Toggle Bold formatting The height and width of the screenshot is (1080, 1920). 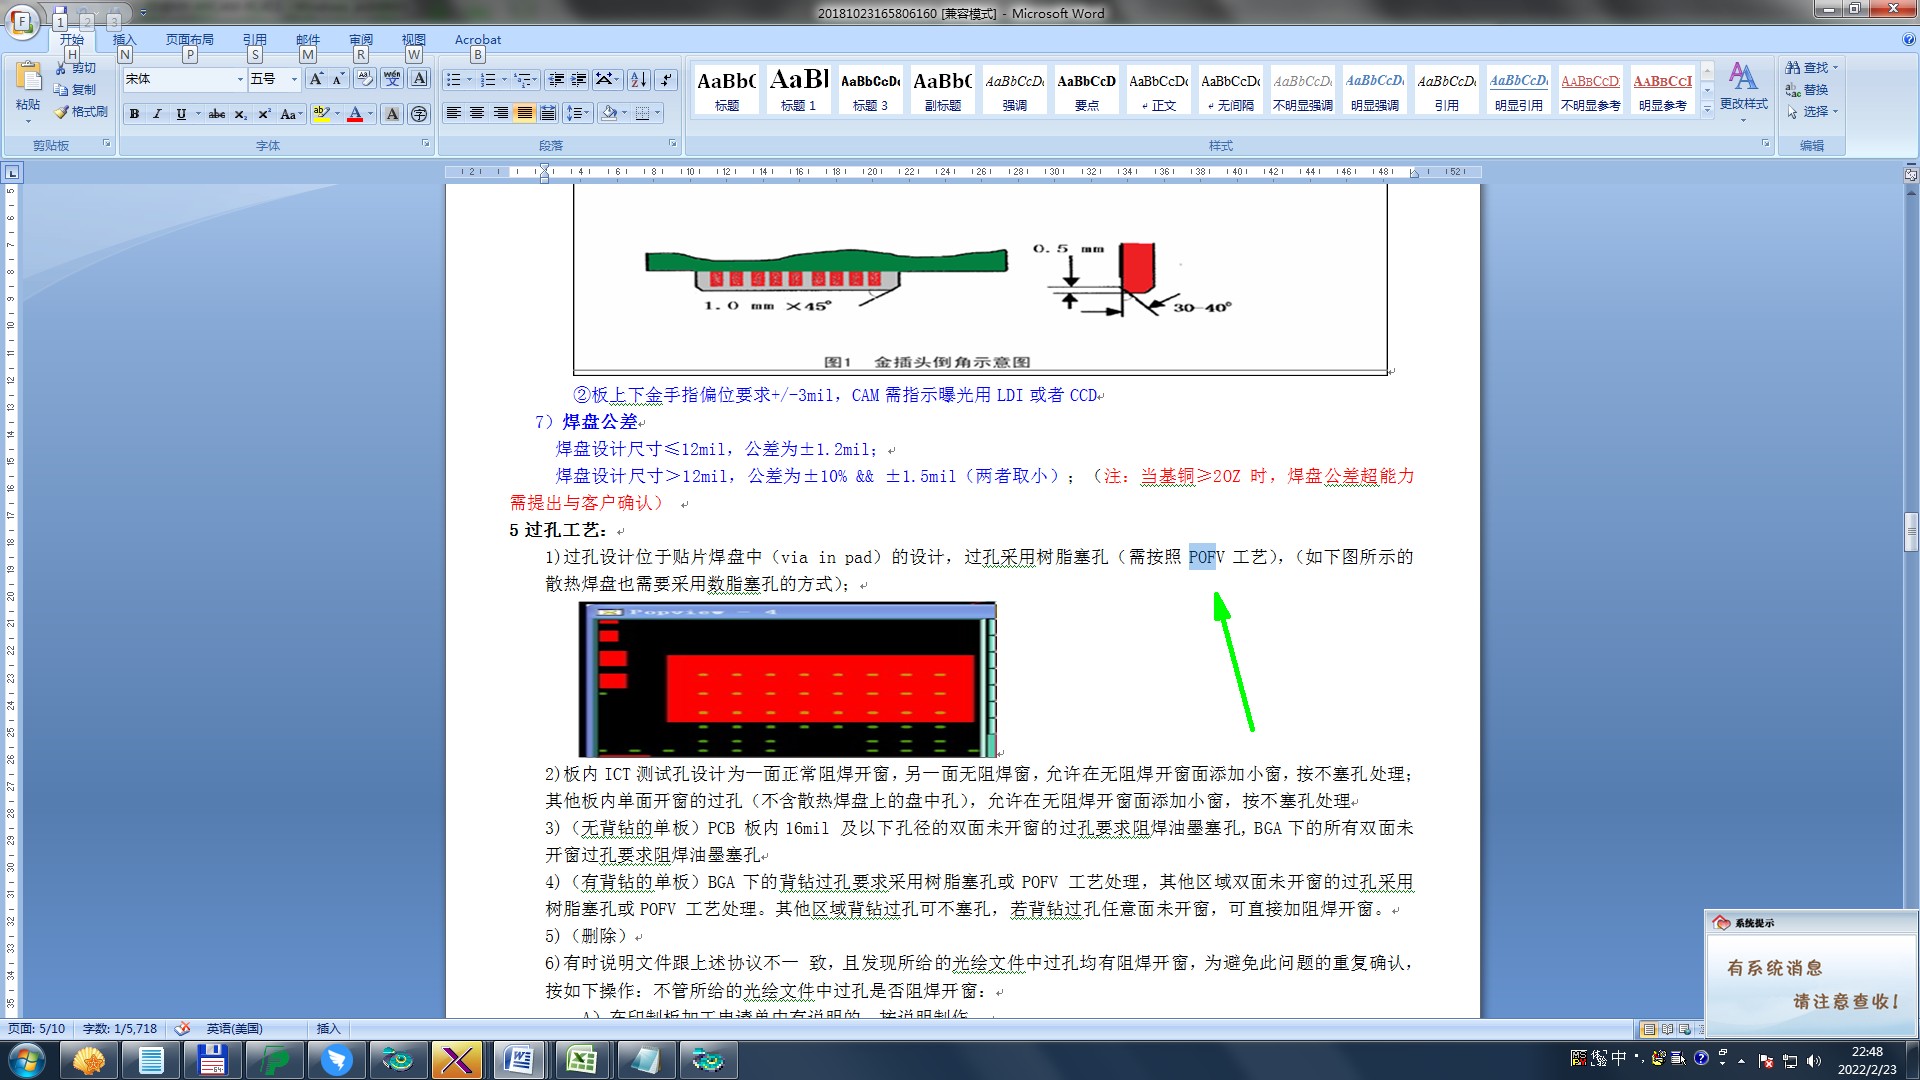[134, 114]
